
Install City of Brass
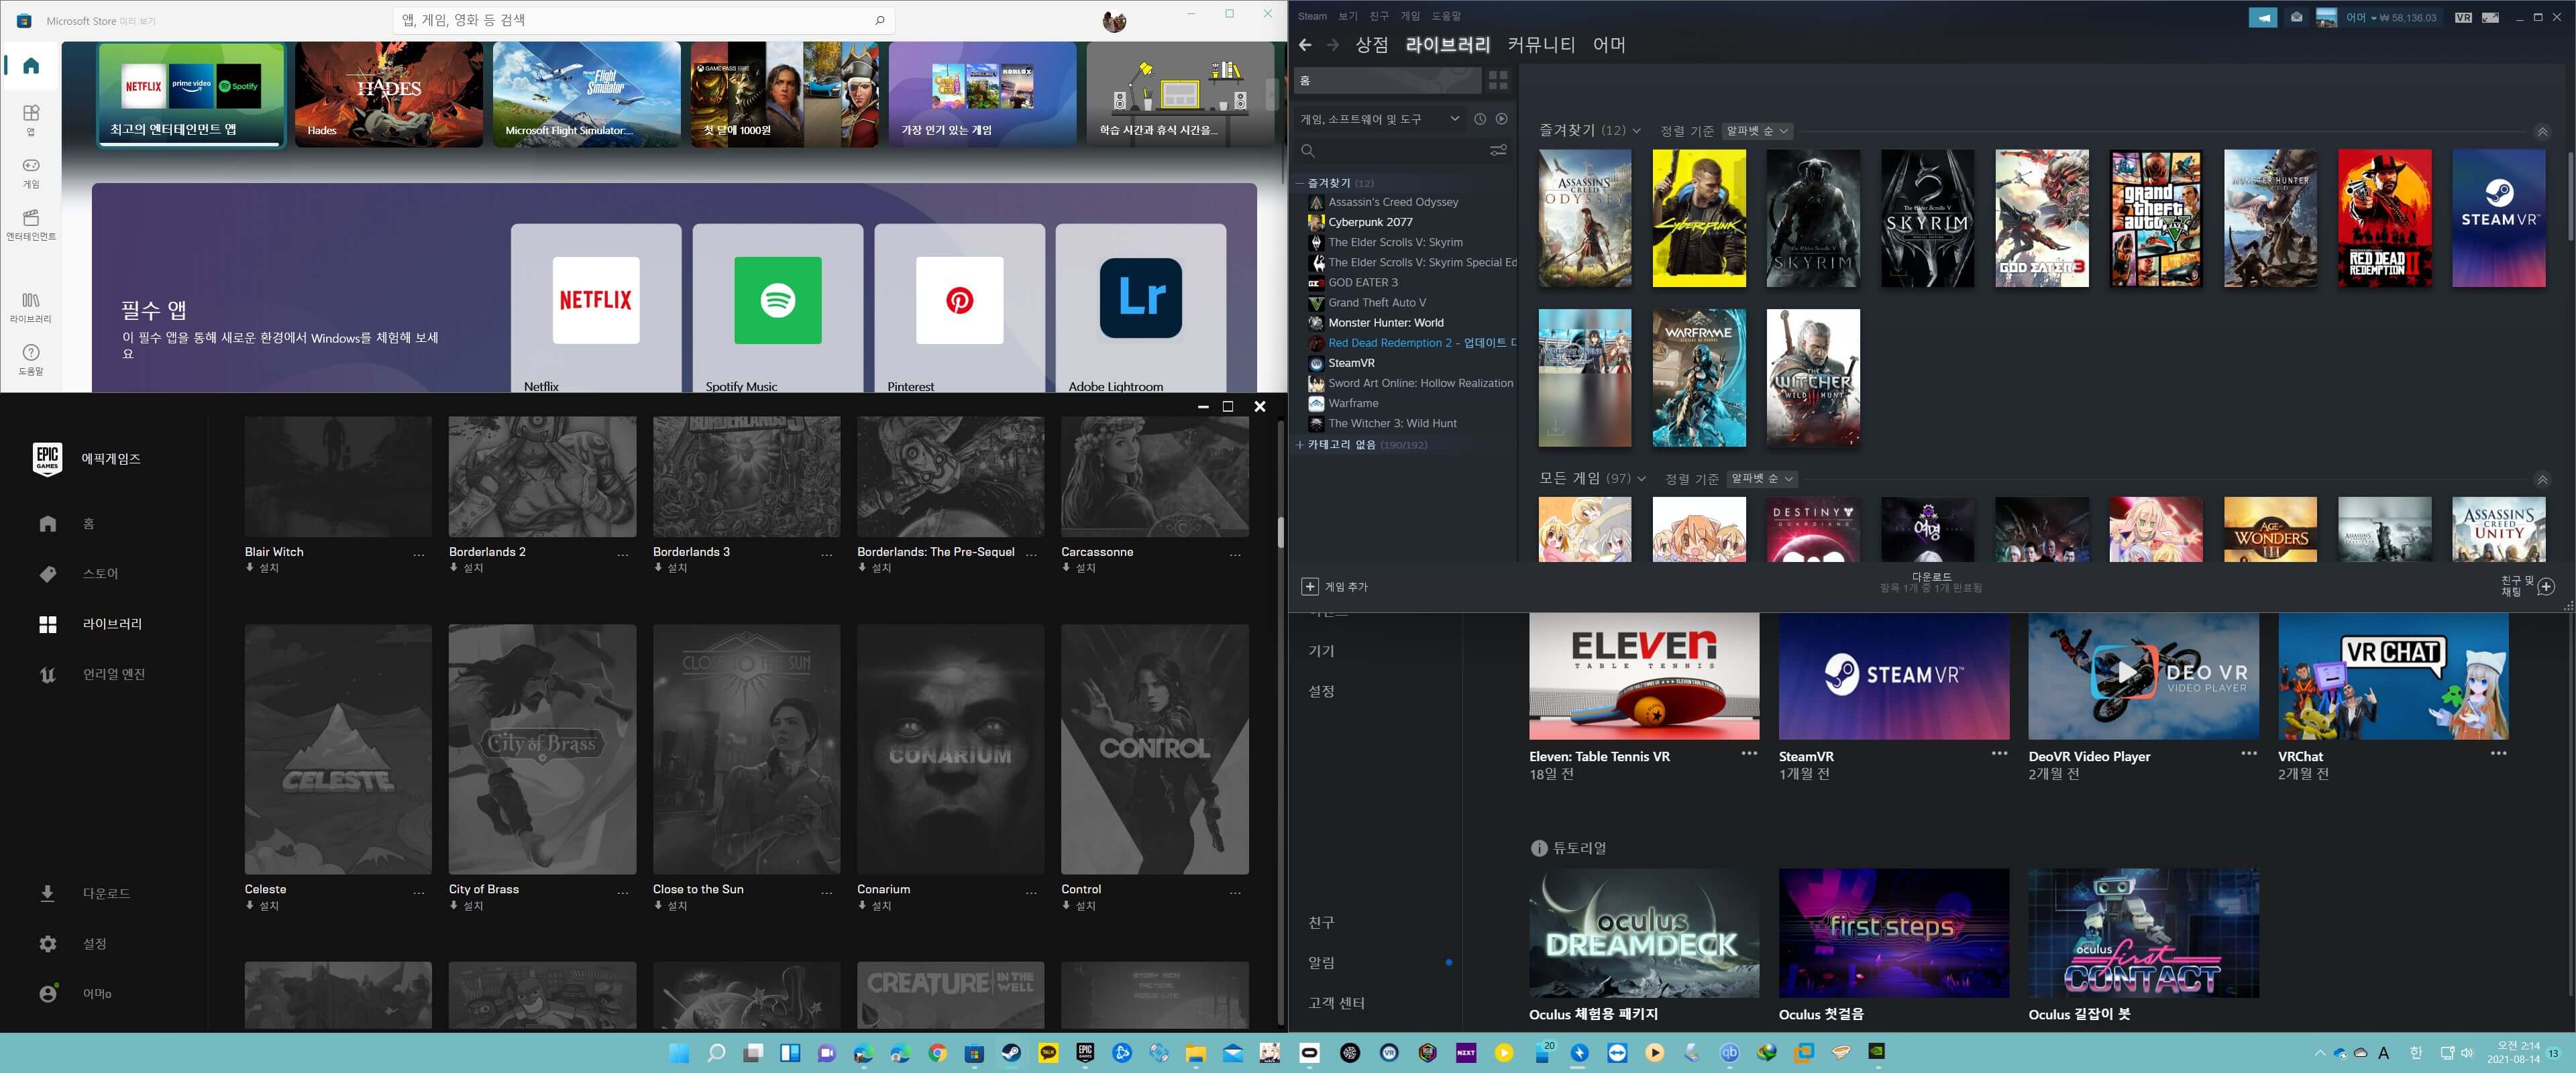(466, 906)
